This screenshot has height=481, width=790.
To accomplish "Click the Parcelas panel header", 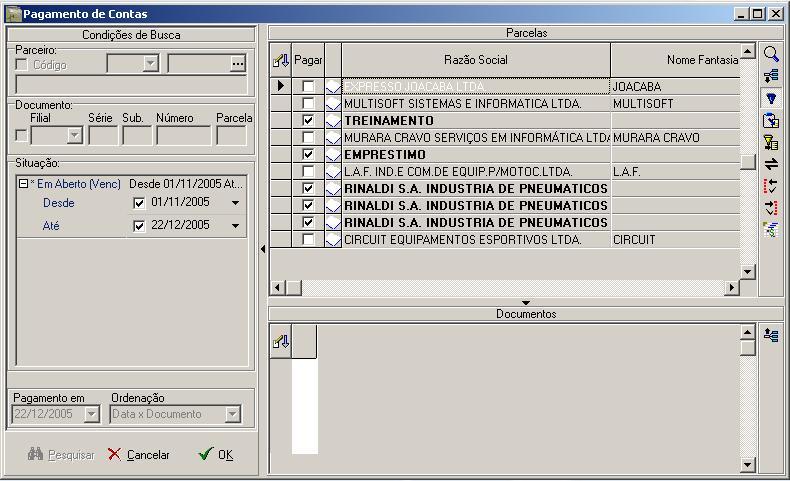I will [526, 33].
